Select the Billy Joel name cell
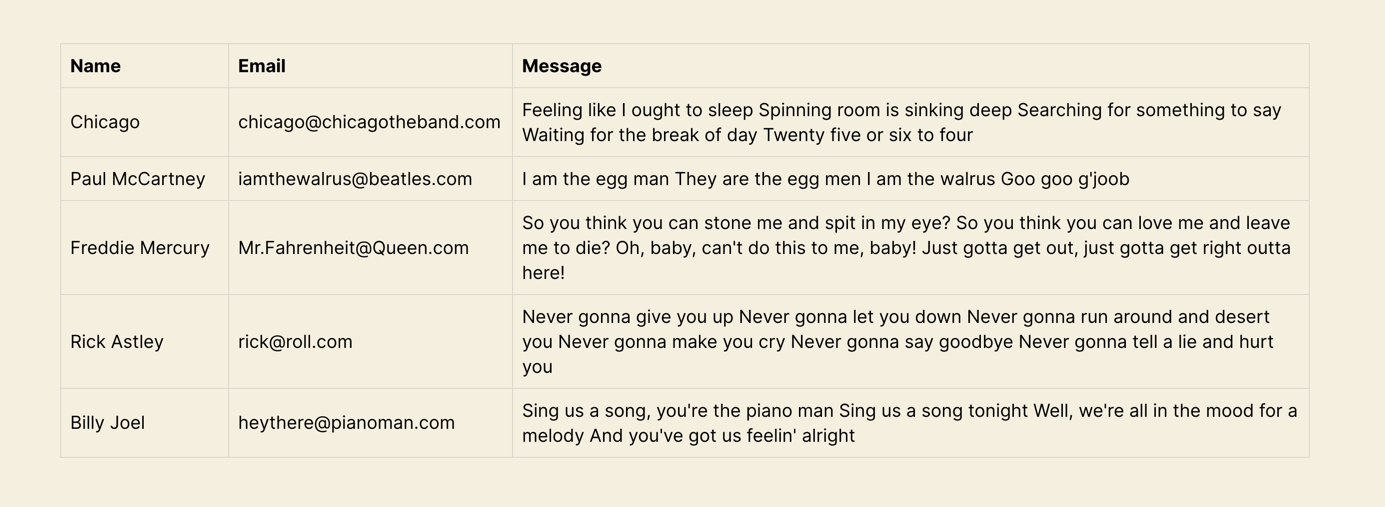This screenshot has width=1385, height=507. (x=108, y=423)
